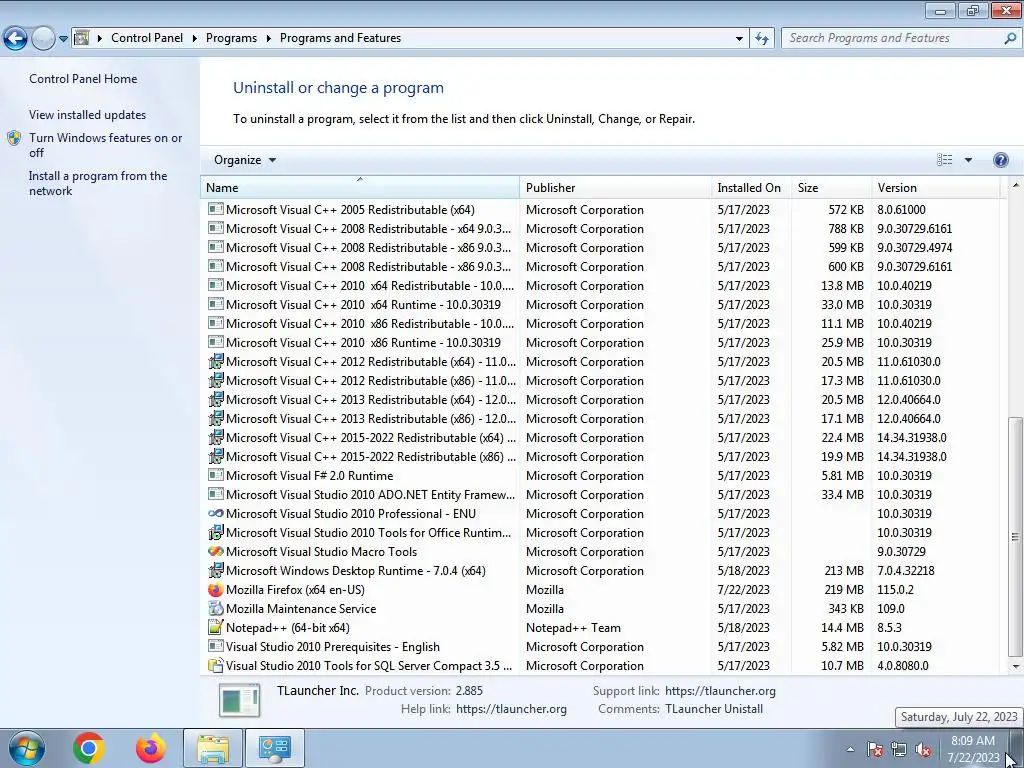Select Visual Studio 2010 Professional - ENU icon

click(215, 513)
